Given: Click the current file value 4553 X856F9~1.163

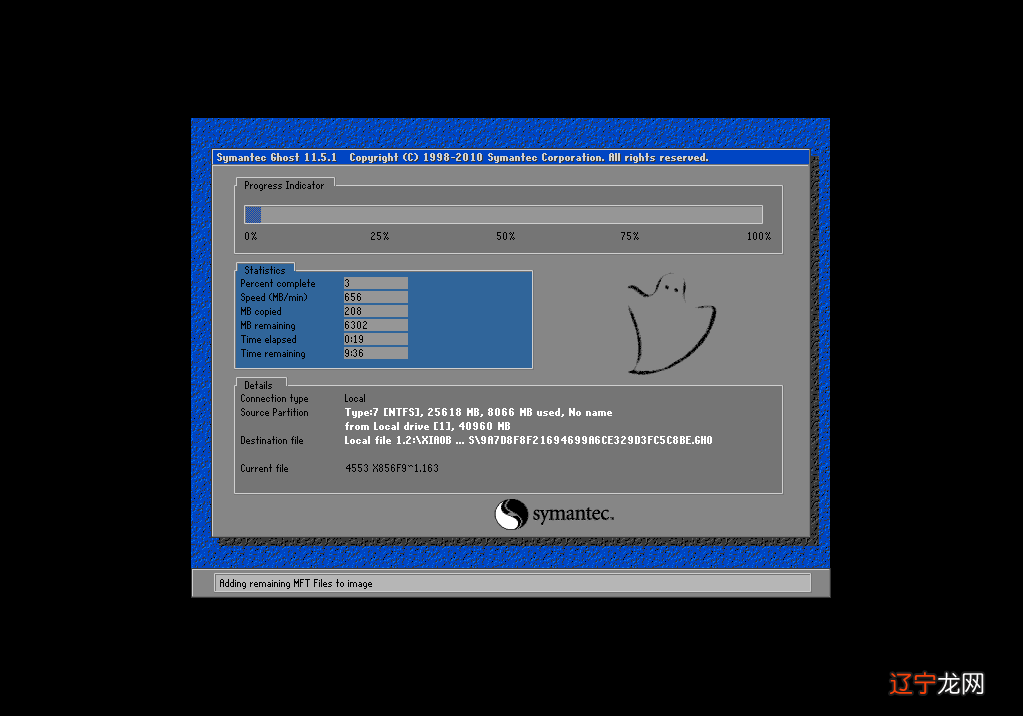Looking at the screenshot, I should click(x=392, y=468).
